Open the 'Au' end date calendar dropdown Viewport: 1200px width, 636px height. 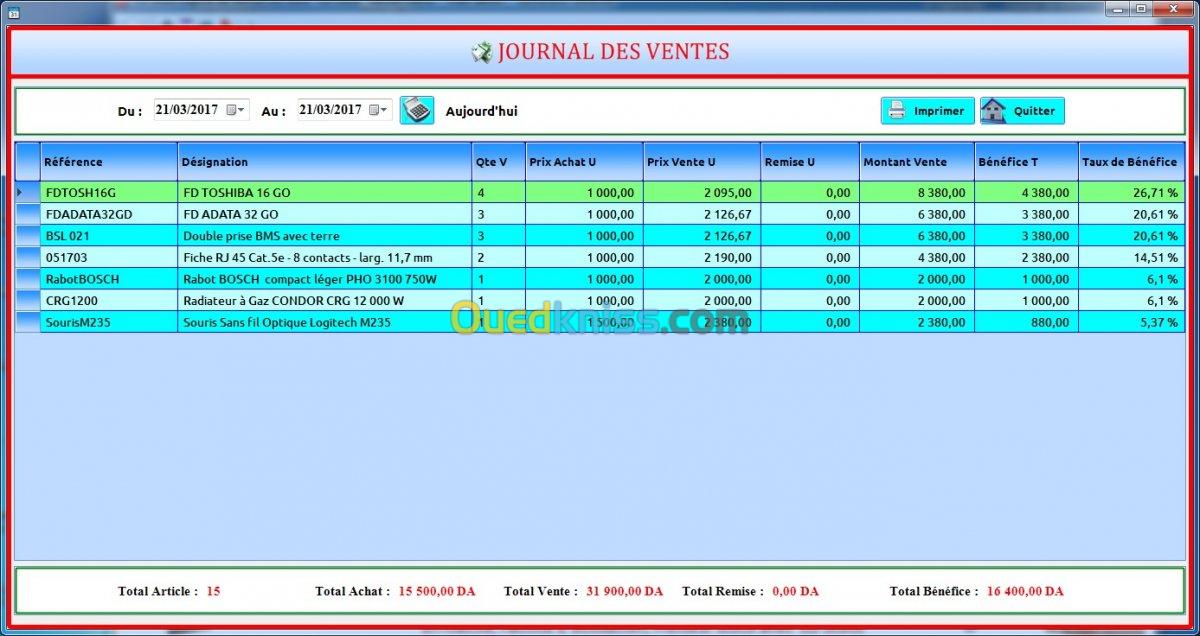[380, 110]
